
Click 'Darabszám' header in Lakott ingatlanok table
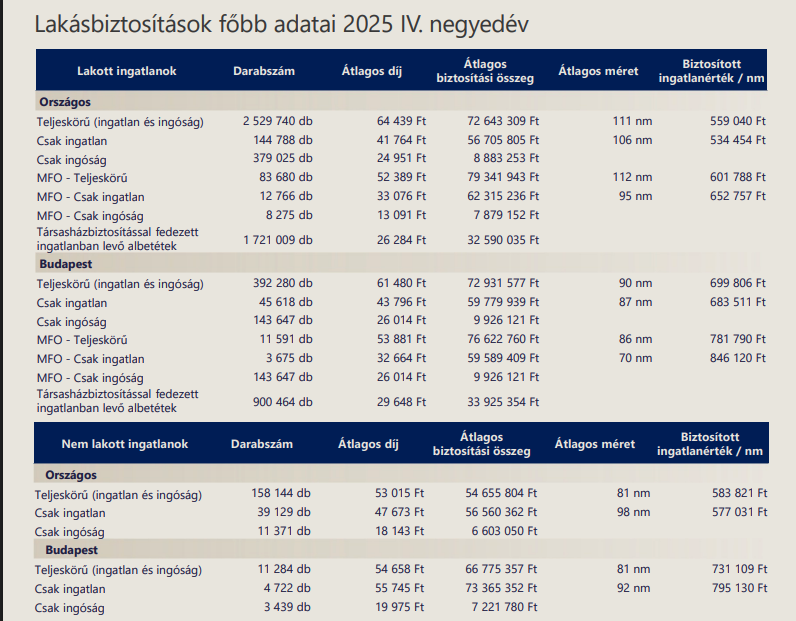(264, 71)
